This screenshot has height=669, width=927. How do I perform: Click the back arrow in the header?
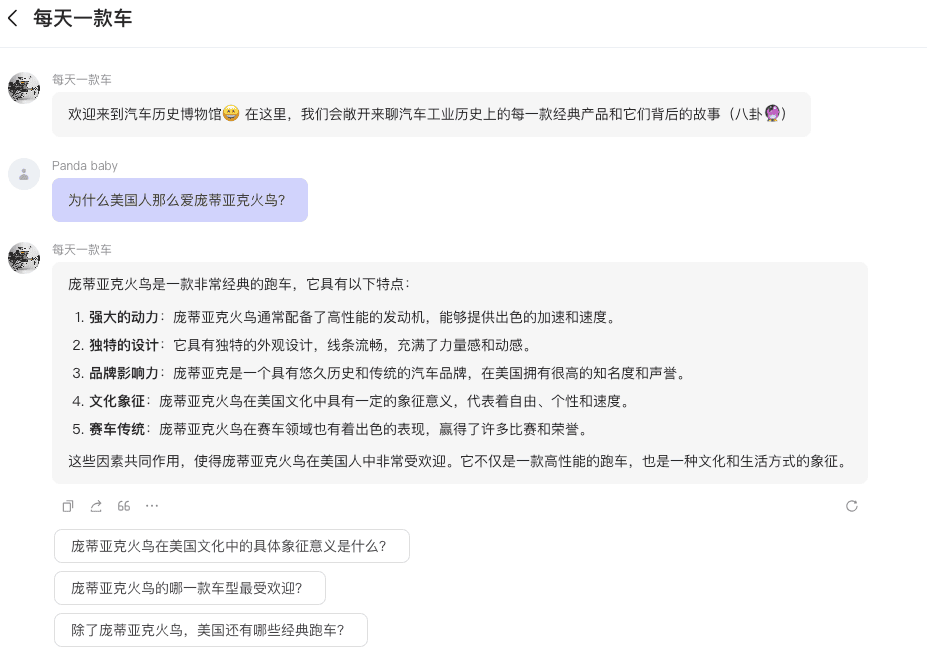click(x=13, y=18)
